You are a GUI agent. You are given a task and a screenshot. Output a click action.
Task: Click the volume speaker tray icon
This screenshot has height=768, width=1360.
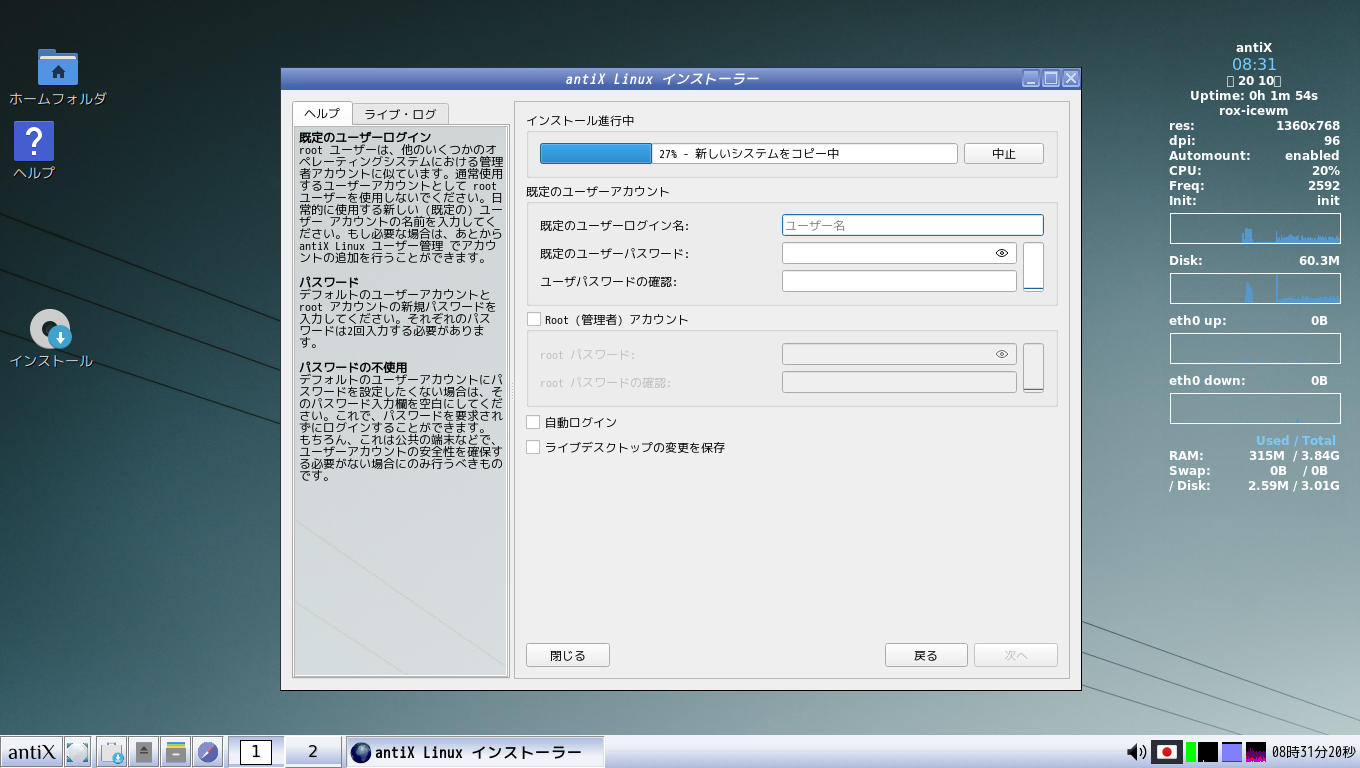point(1136,752)
